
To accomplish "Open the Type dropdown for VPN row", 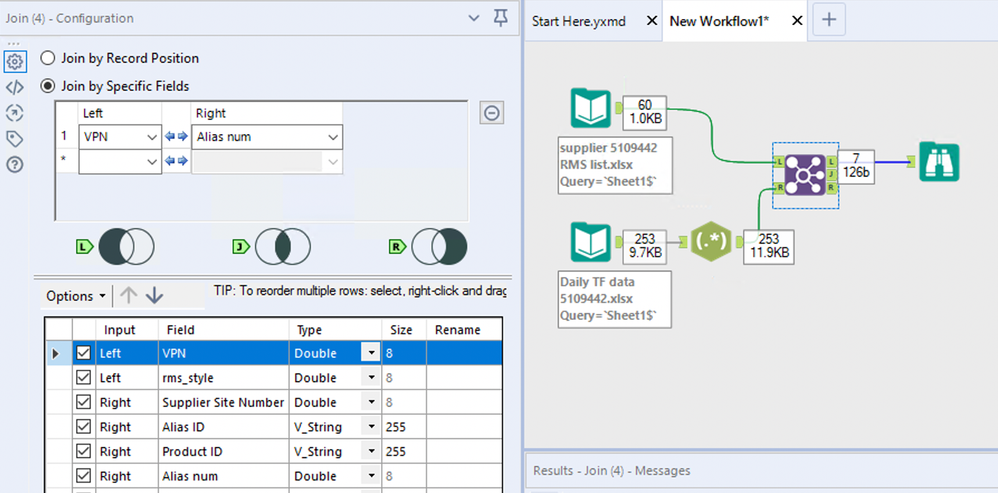I will 370,353.
